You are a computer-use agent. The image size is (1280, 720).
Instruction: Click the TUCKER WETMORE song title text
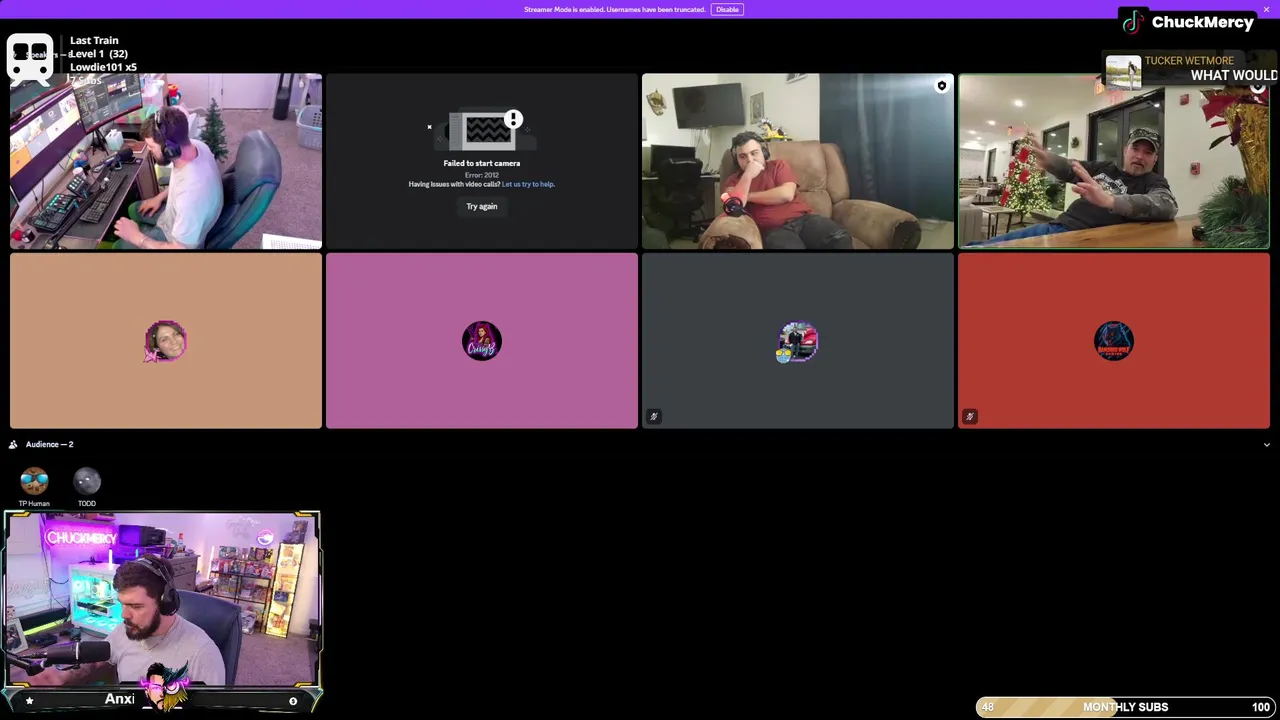pos(1189,61)
